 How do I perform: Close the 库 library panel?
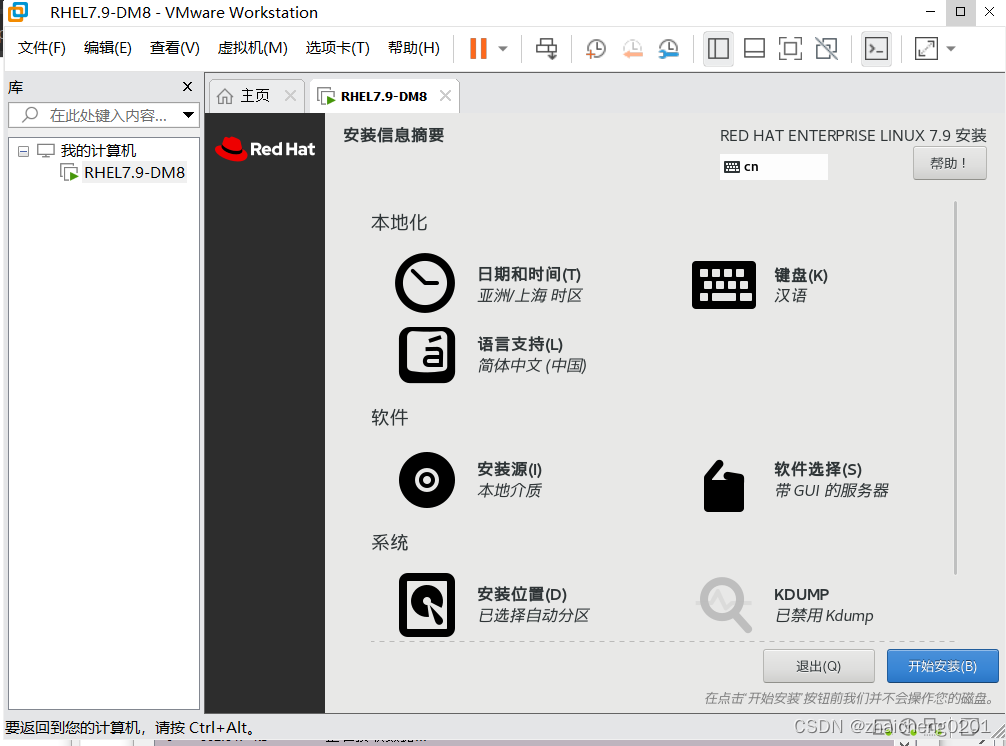(x=187, y=87)
